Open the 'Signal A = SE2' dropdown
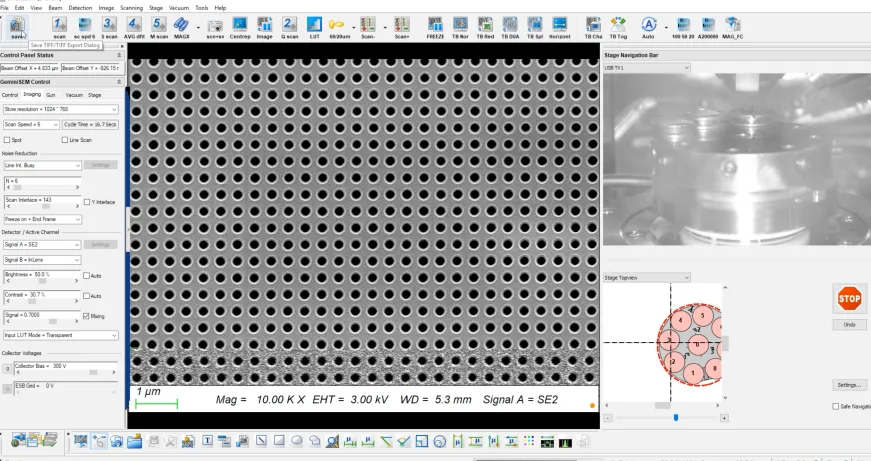This screenshot has height=461, width=871. click(x=42, y=245)
